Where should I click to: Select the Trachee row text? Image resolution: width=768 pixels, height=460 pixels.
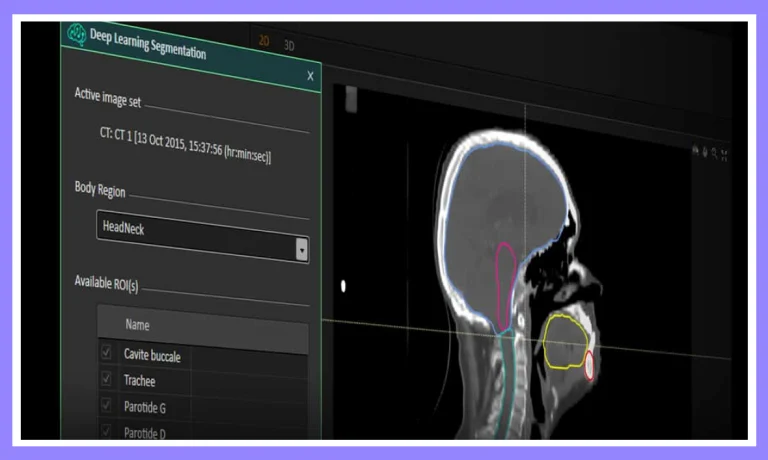tap(140, 381)
